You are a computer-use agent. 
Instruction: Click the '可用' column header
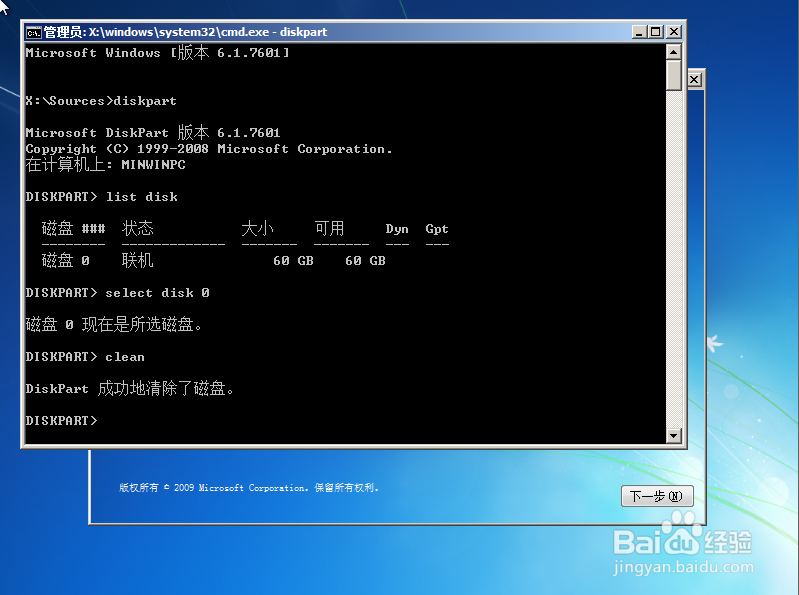click(x=329, y=229)
